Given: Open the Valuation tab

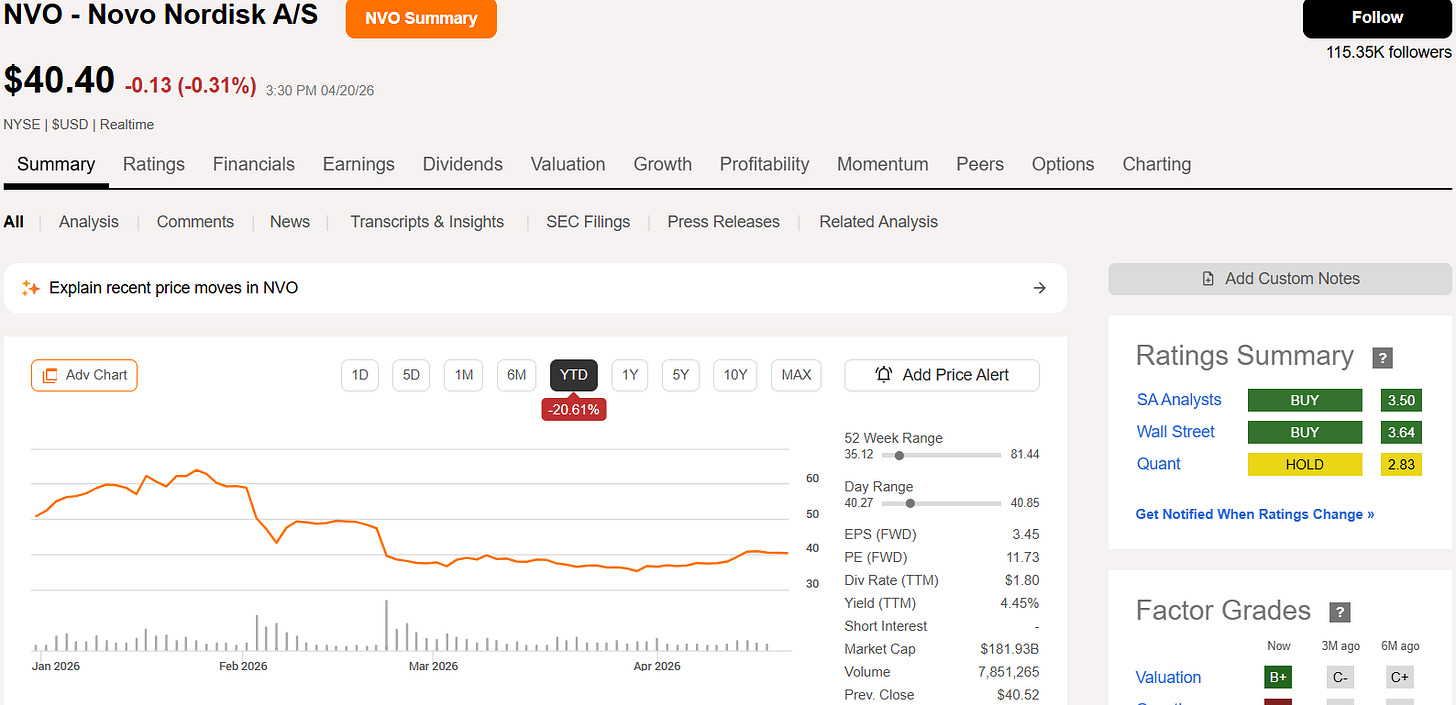Looking at the screenshot, I should click(x=568, y=164).
